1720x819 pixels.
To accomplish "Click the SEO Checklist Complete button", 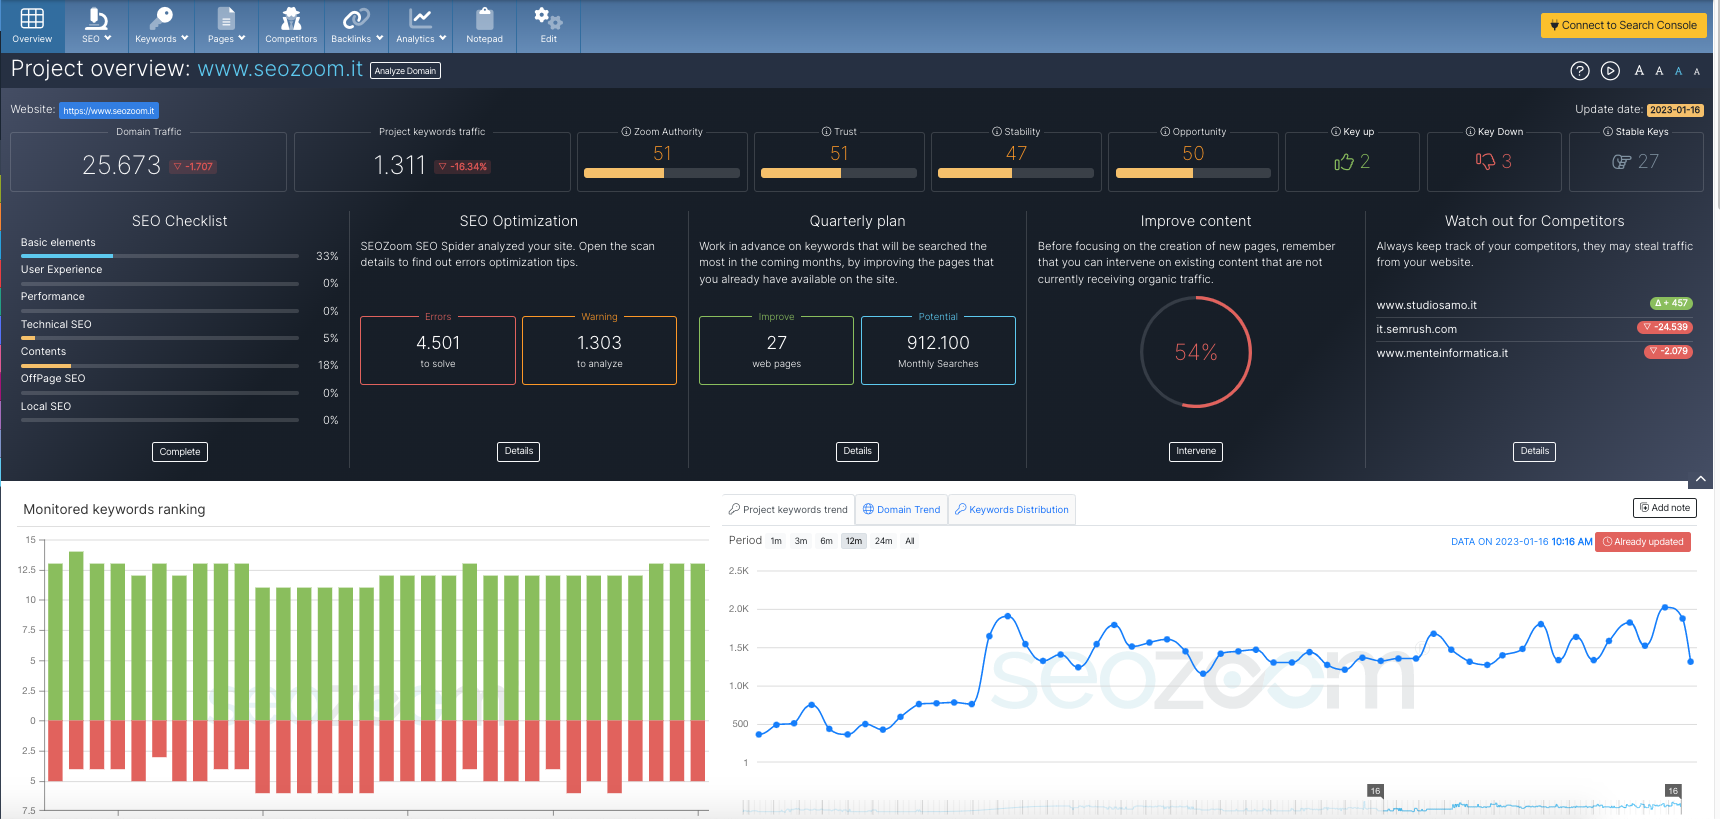I will (180, 452).
